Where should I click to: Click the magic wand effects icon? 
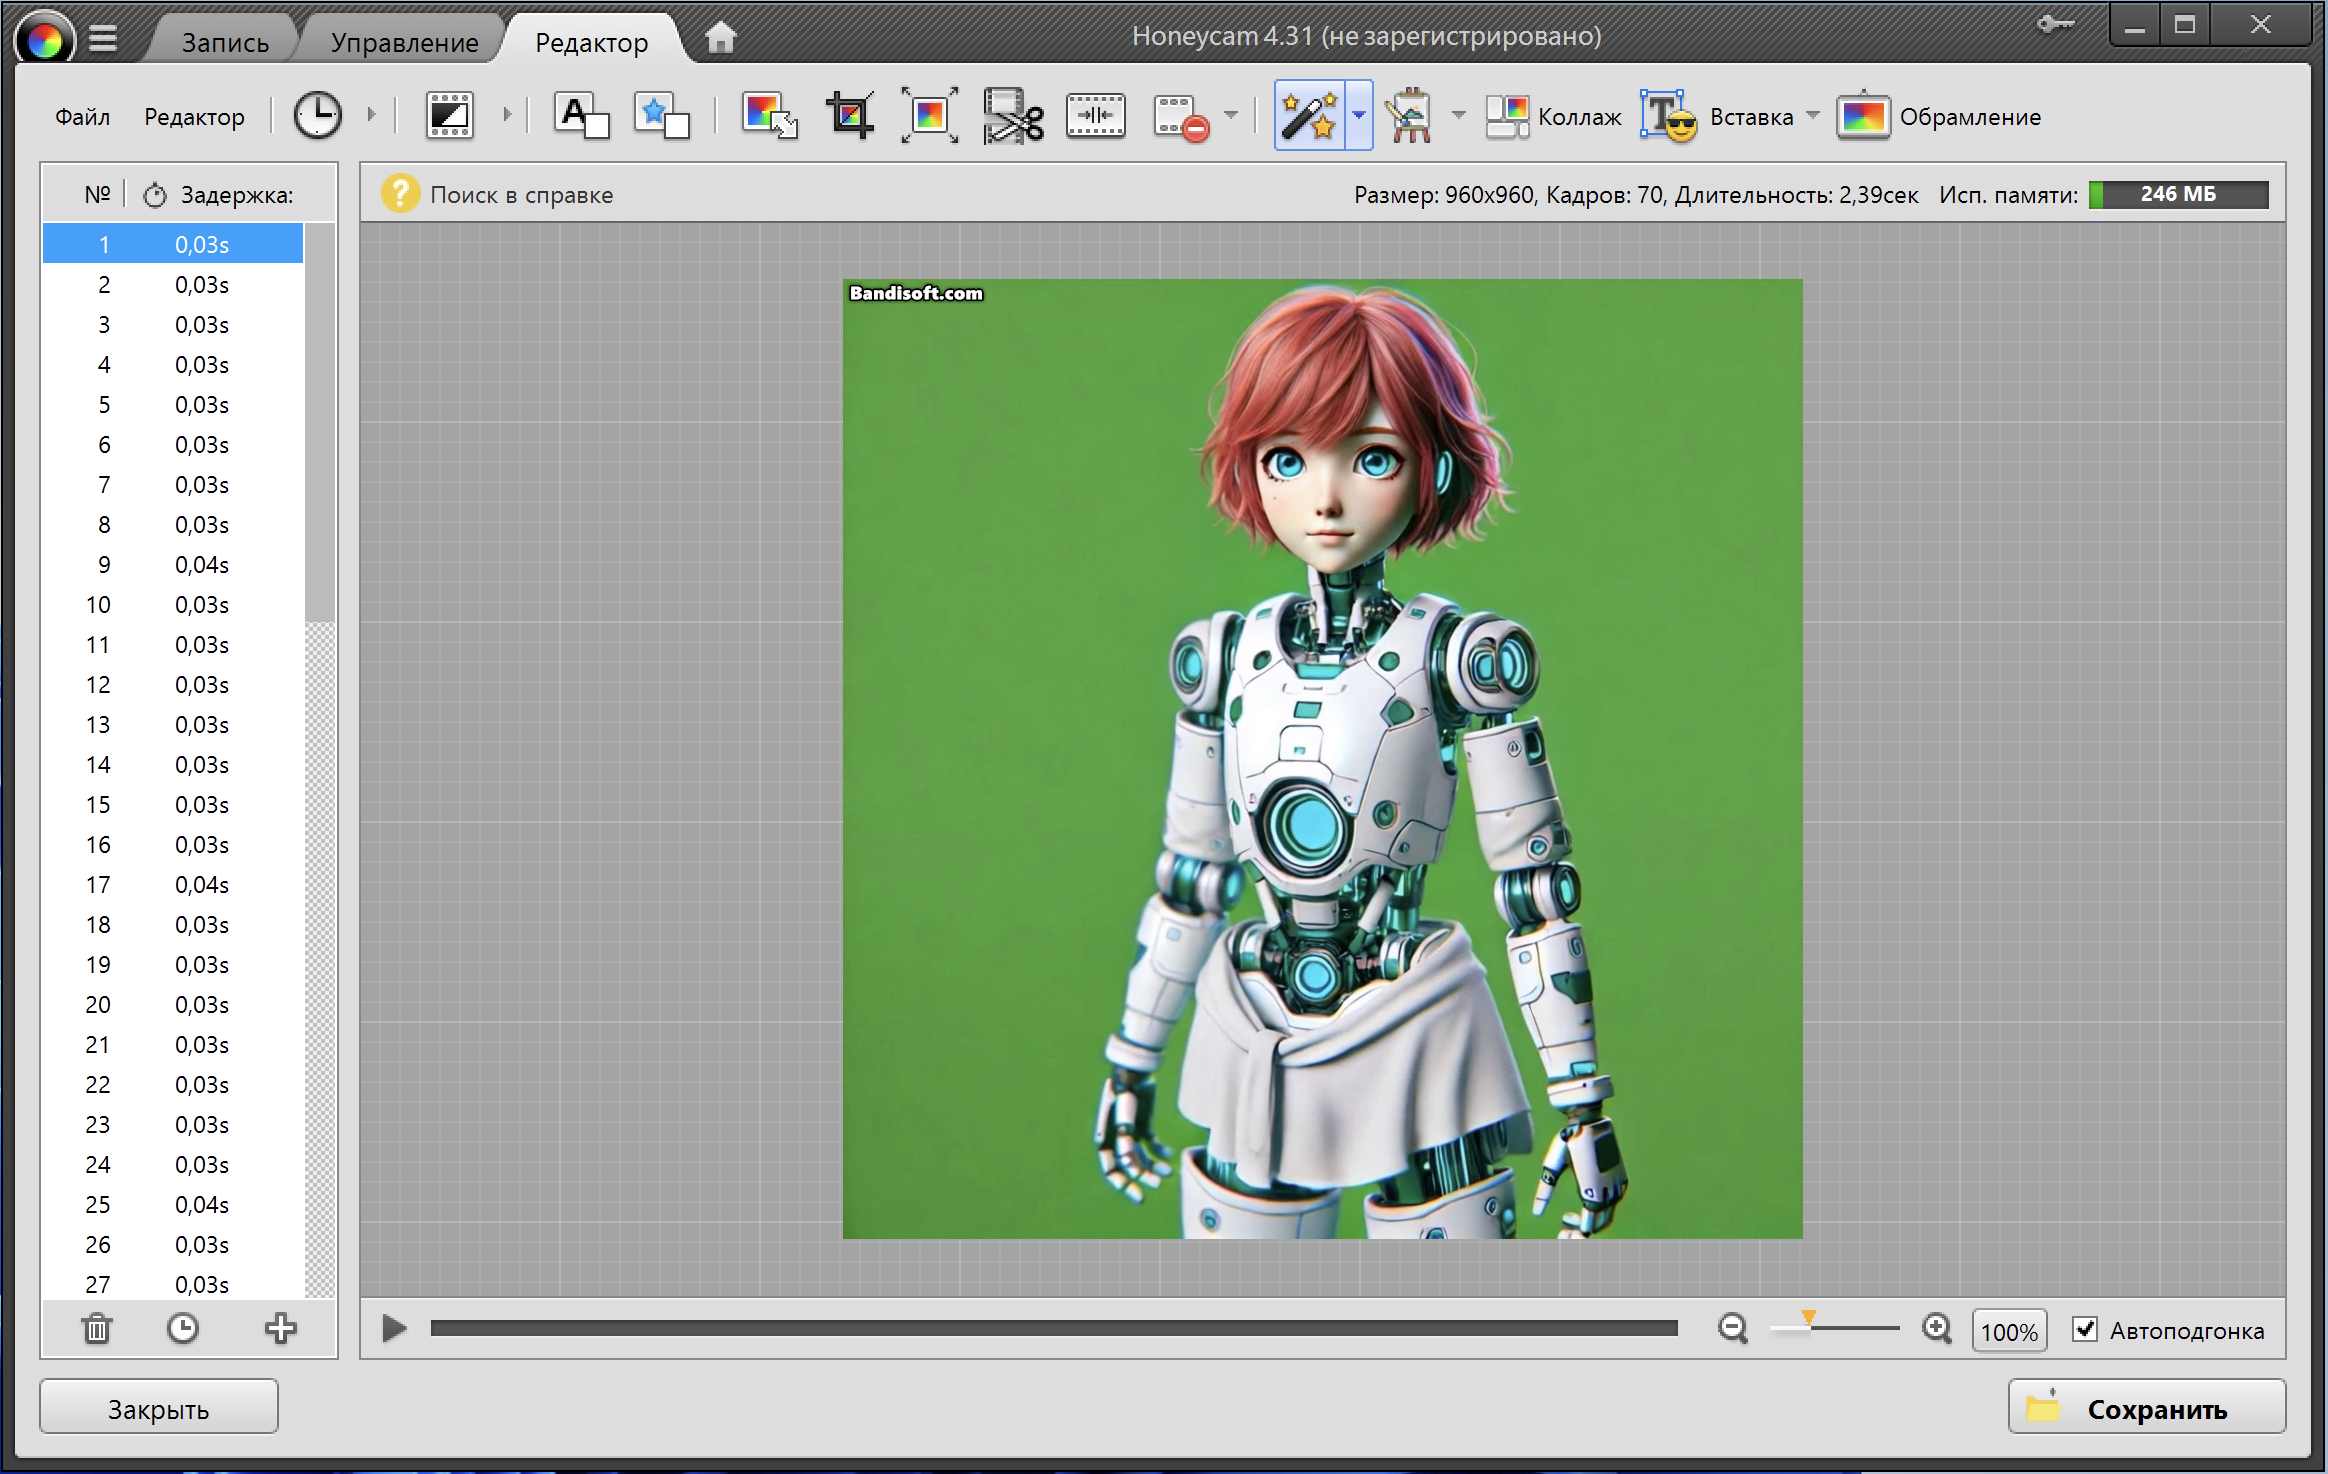pyautogui.click(x=1309, y=116)
